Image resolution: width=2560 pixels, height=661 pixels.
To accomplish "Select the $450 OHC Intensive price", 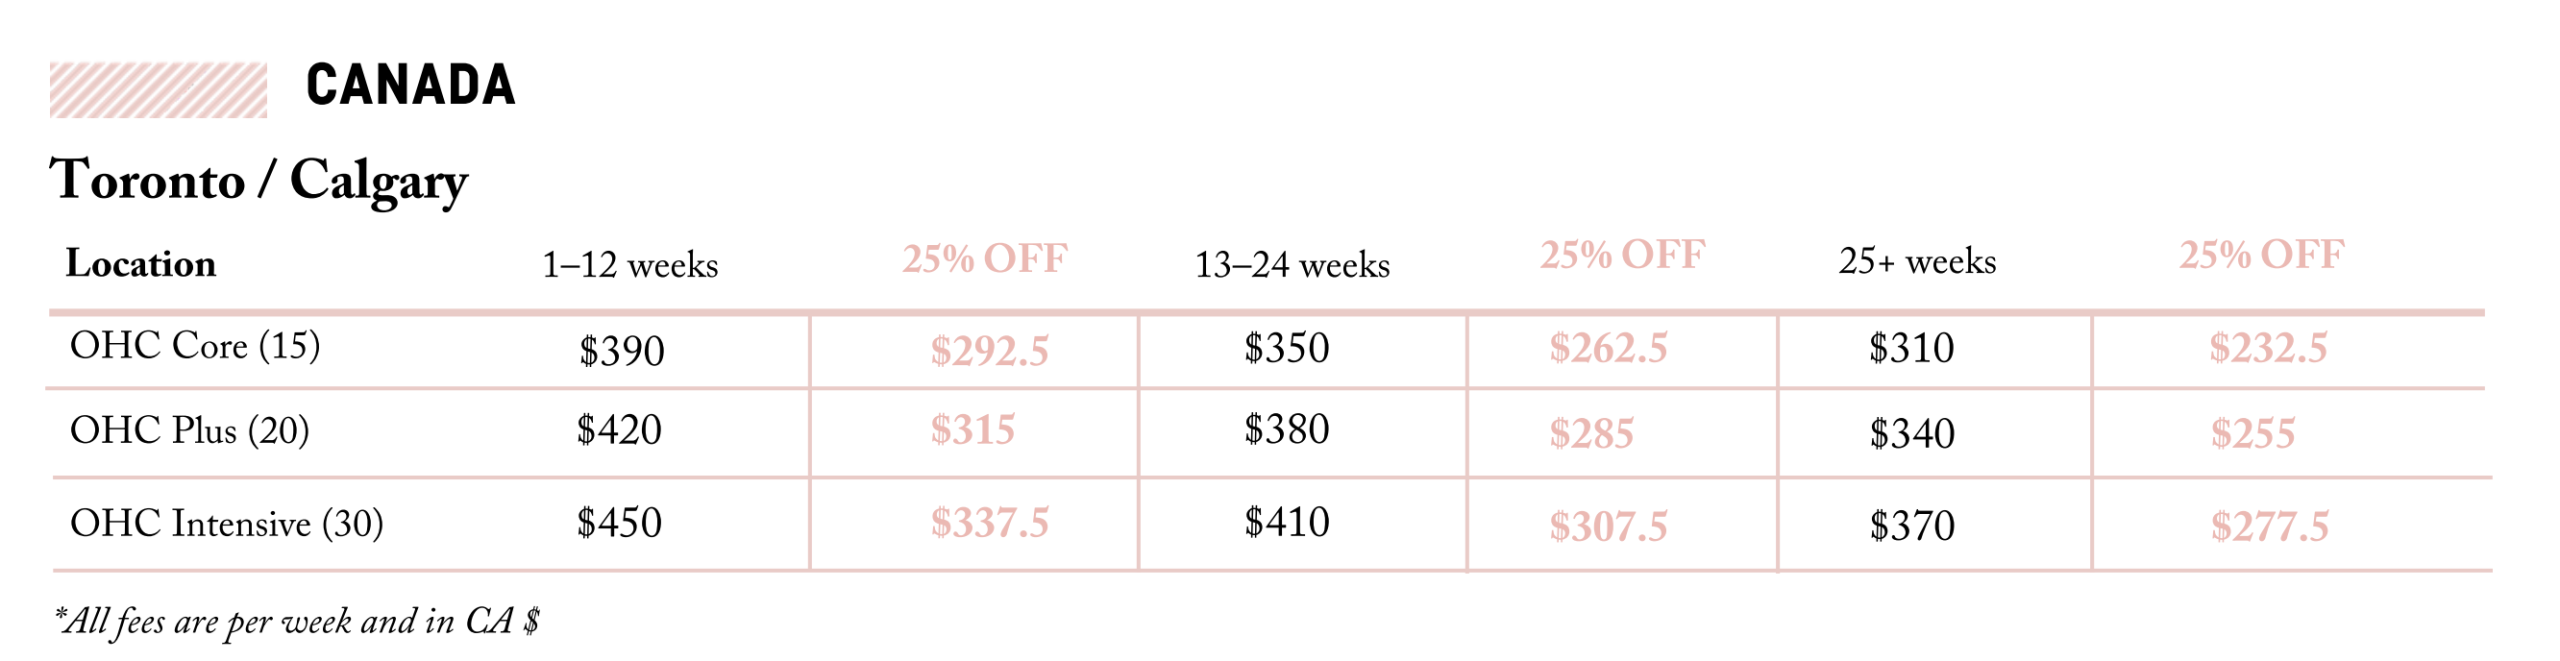I will 619,523.
